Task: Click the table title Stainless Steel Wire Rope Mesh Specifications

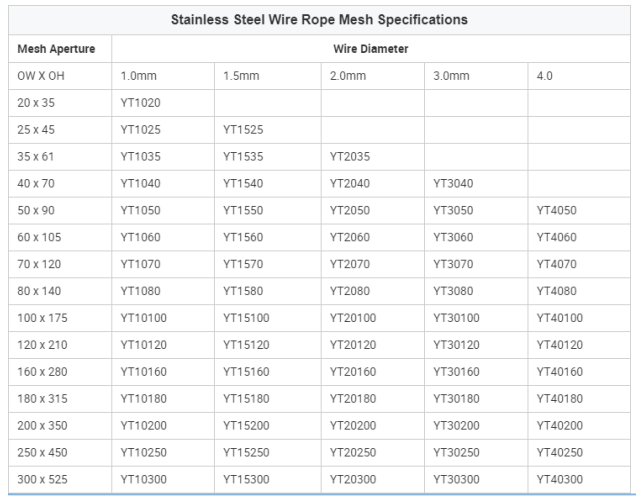Action: (x=319, y=20)
